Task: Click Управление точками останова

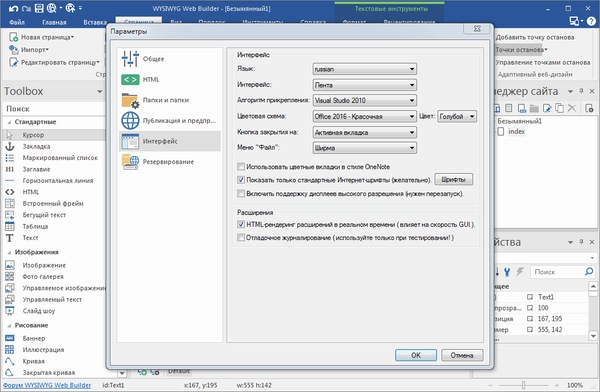Action: pyautogui.click(x=543, y=62)
